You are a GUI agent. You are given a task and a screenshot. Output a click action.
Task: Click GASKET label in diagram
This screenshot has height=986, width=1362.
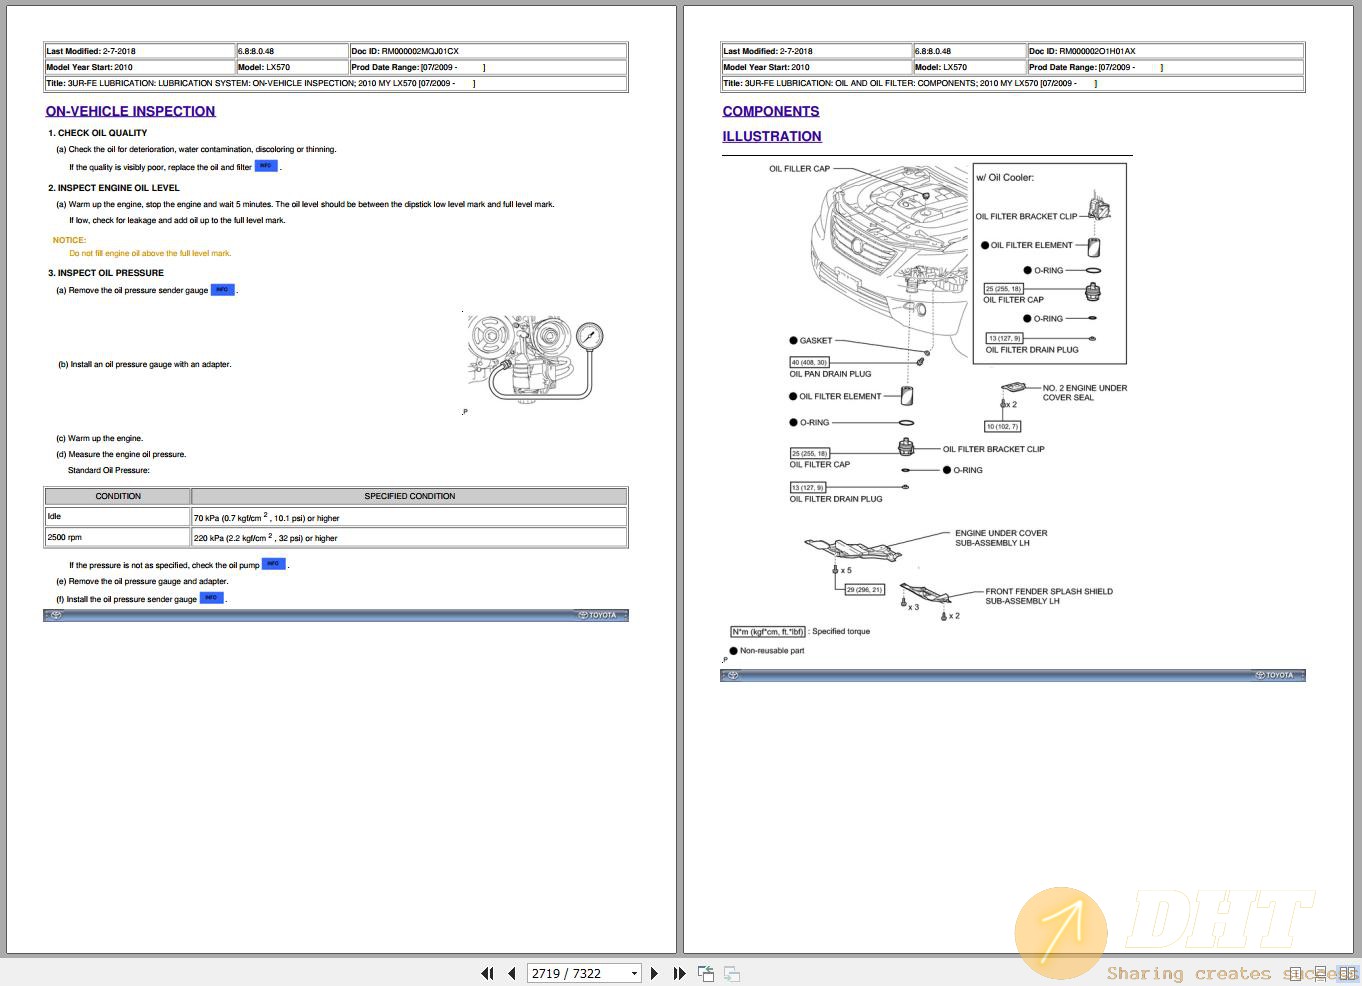816,341
